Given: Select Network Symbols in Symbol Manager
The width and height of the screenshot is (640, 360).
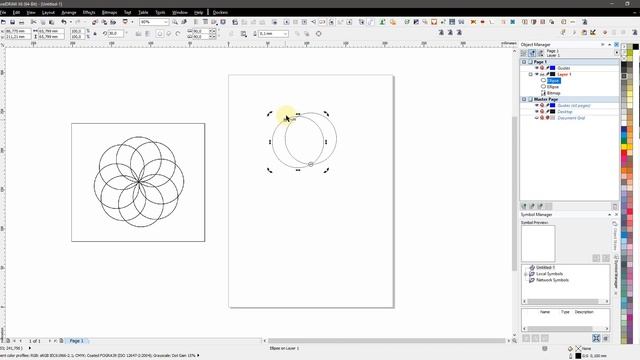Looking at the screenshot, I should pyautogui.click(x=552, y=280).
